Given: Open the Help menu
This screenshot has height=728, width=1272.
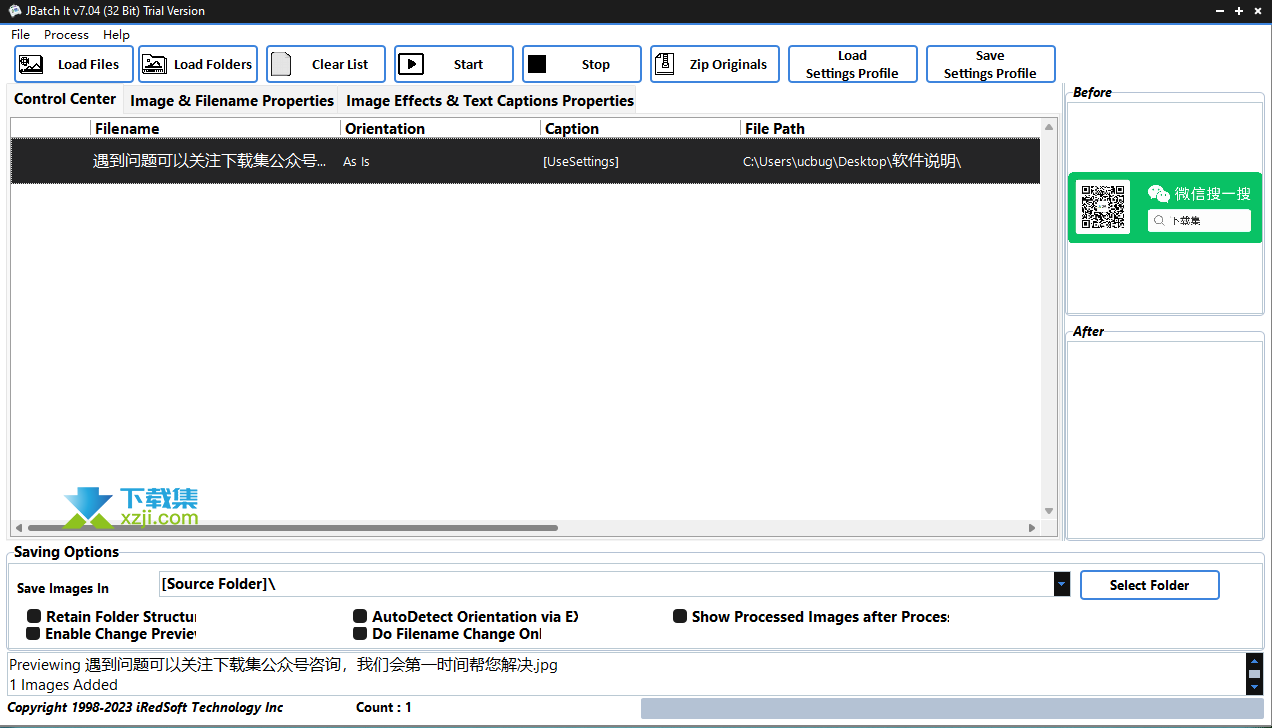Looking at the screenshot, I should (116, 34).
